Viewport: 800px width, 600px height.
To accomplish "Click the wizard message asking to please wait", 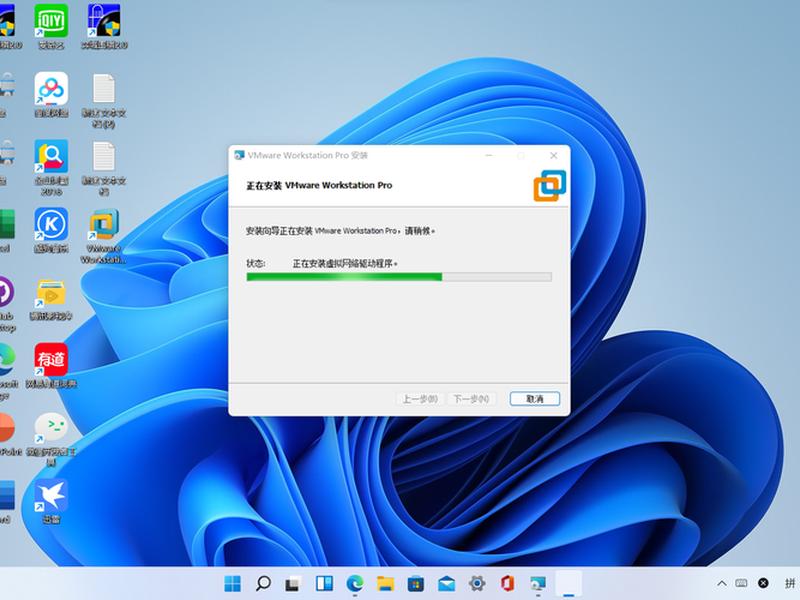I will click(341, 231).
